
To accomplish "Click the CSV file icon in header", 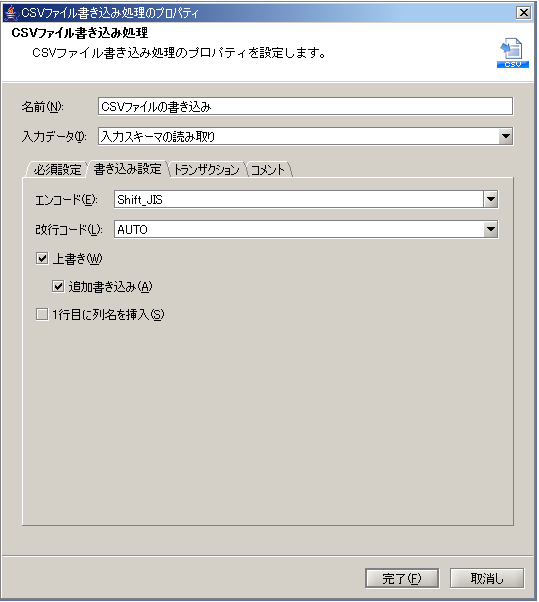I will [x=513, y=53].
